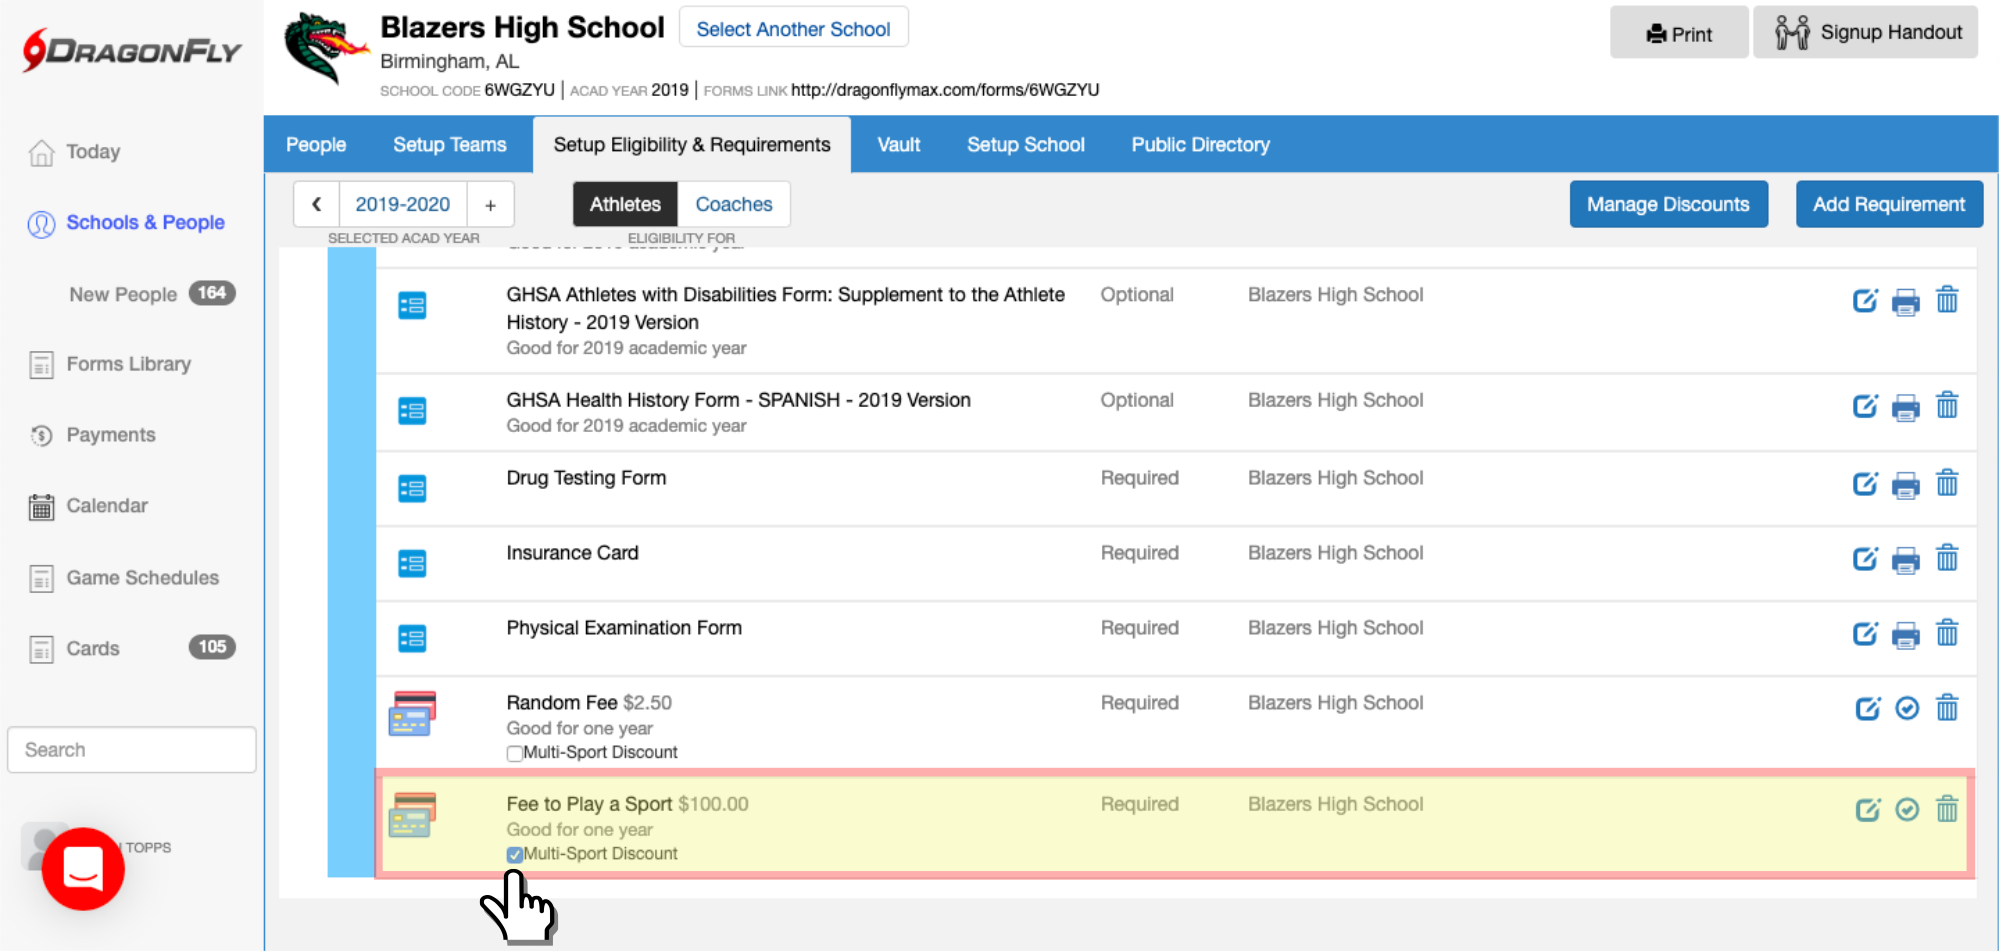Delete the Physical Examination Form requirement
The width and height of the screenshot is (1999, 951).
(1947, 633)
